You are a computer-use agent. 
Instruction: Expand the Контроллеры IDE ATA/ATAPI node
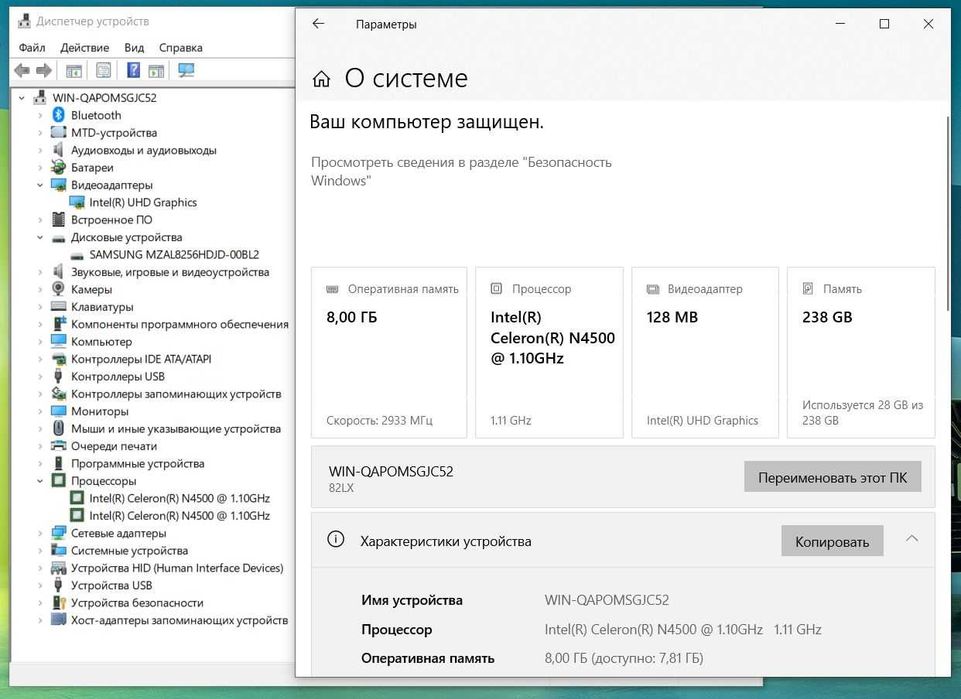[40, 359]
